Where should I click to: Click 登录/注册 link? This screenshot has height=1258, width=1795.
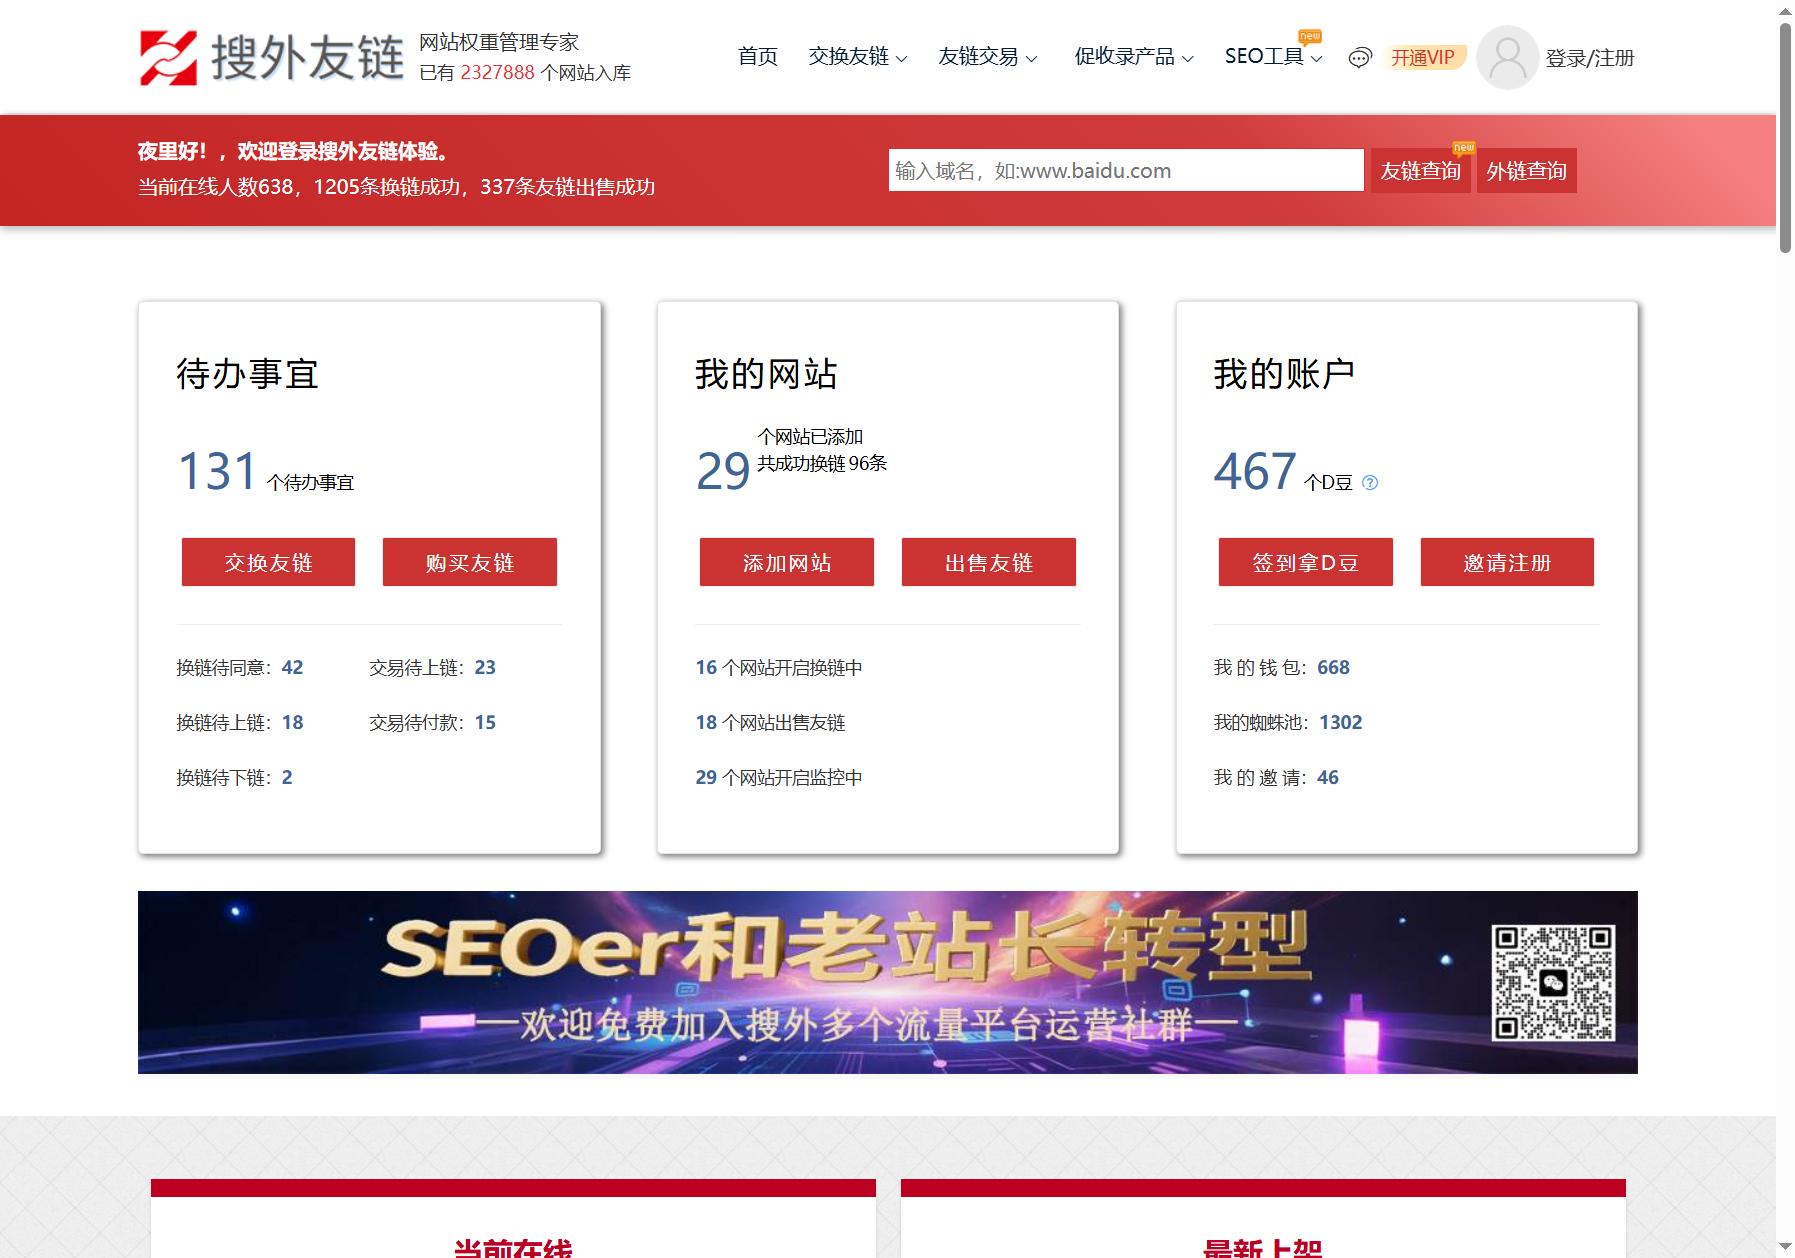1590,58
